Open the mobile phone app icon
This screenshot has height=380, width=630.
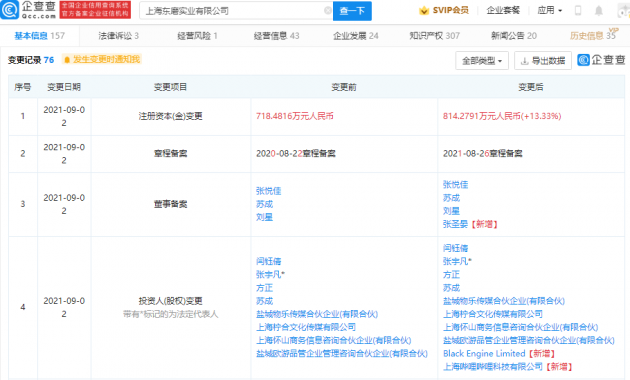pos(578,11)
